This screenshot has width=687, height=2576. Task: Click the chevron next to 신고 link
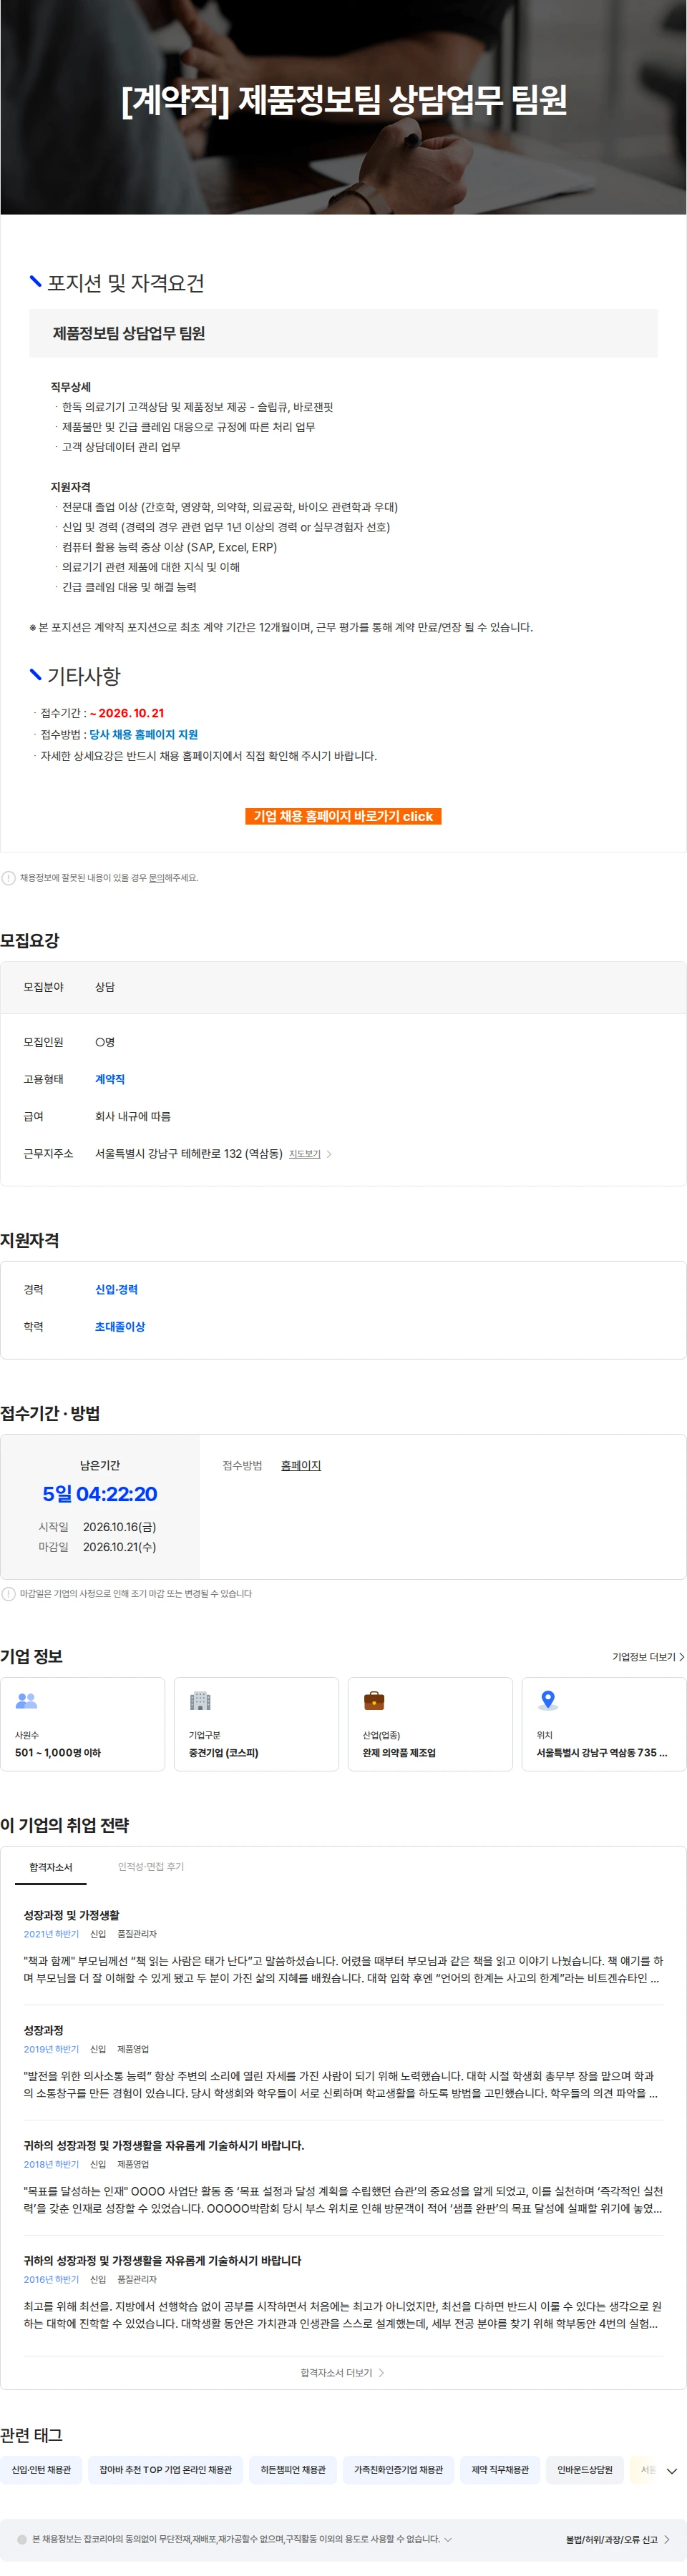[x=667, y=2540]
